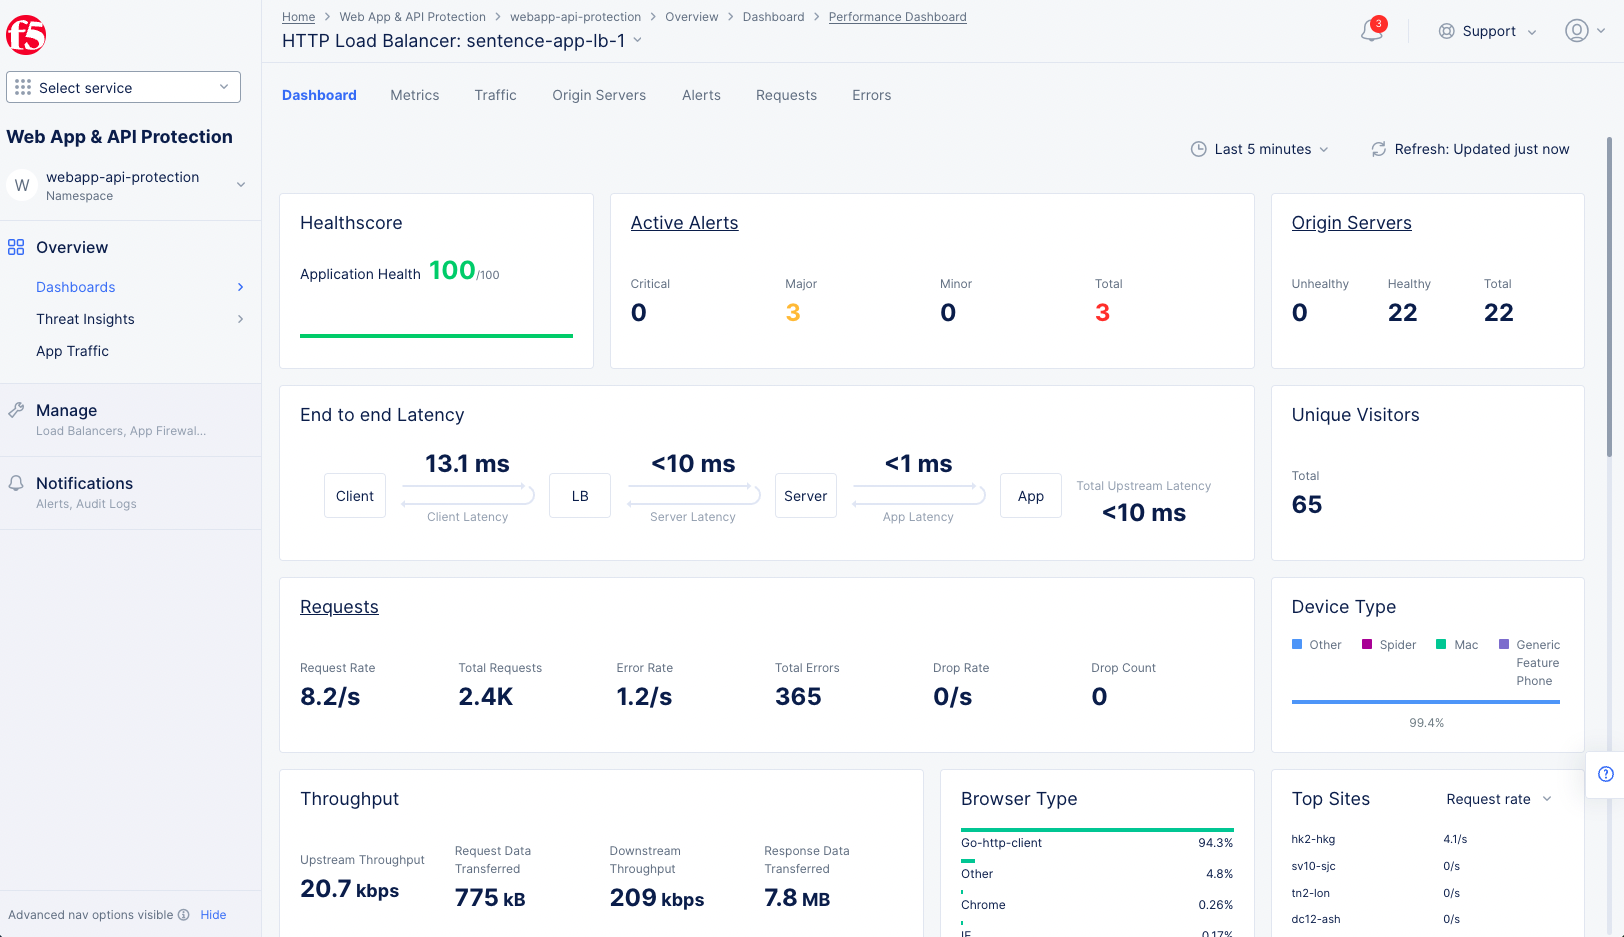1624x937 pixels.
Task: Click the Spider color swatch in Device Type legend
Action: pyautogui.click(x=1366, y=644)
